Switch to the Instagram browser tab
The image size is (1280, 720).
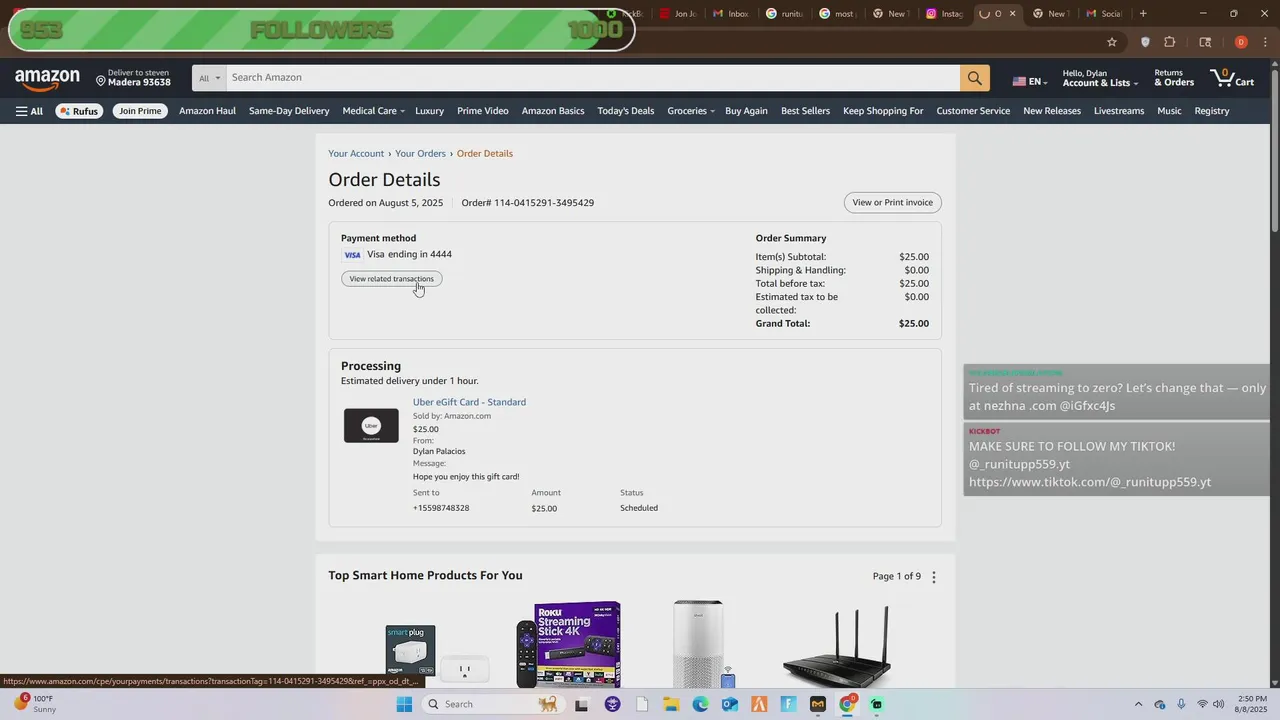pos(945,14)
